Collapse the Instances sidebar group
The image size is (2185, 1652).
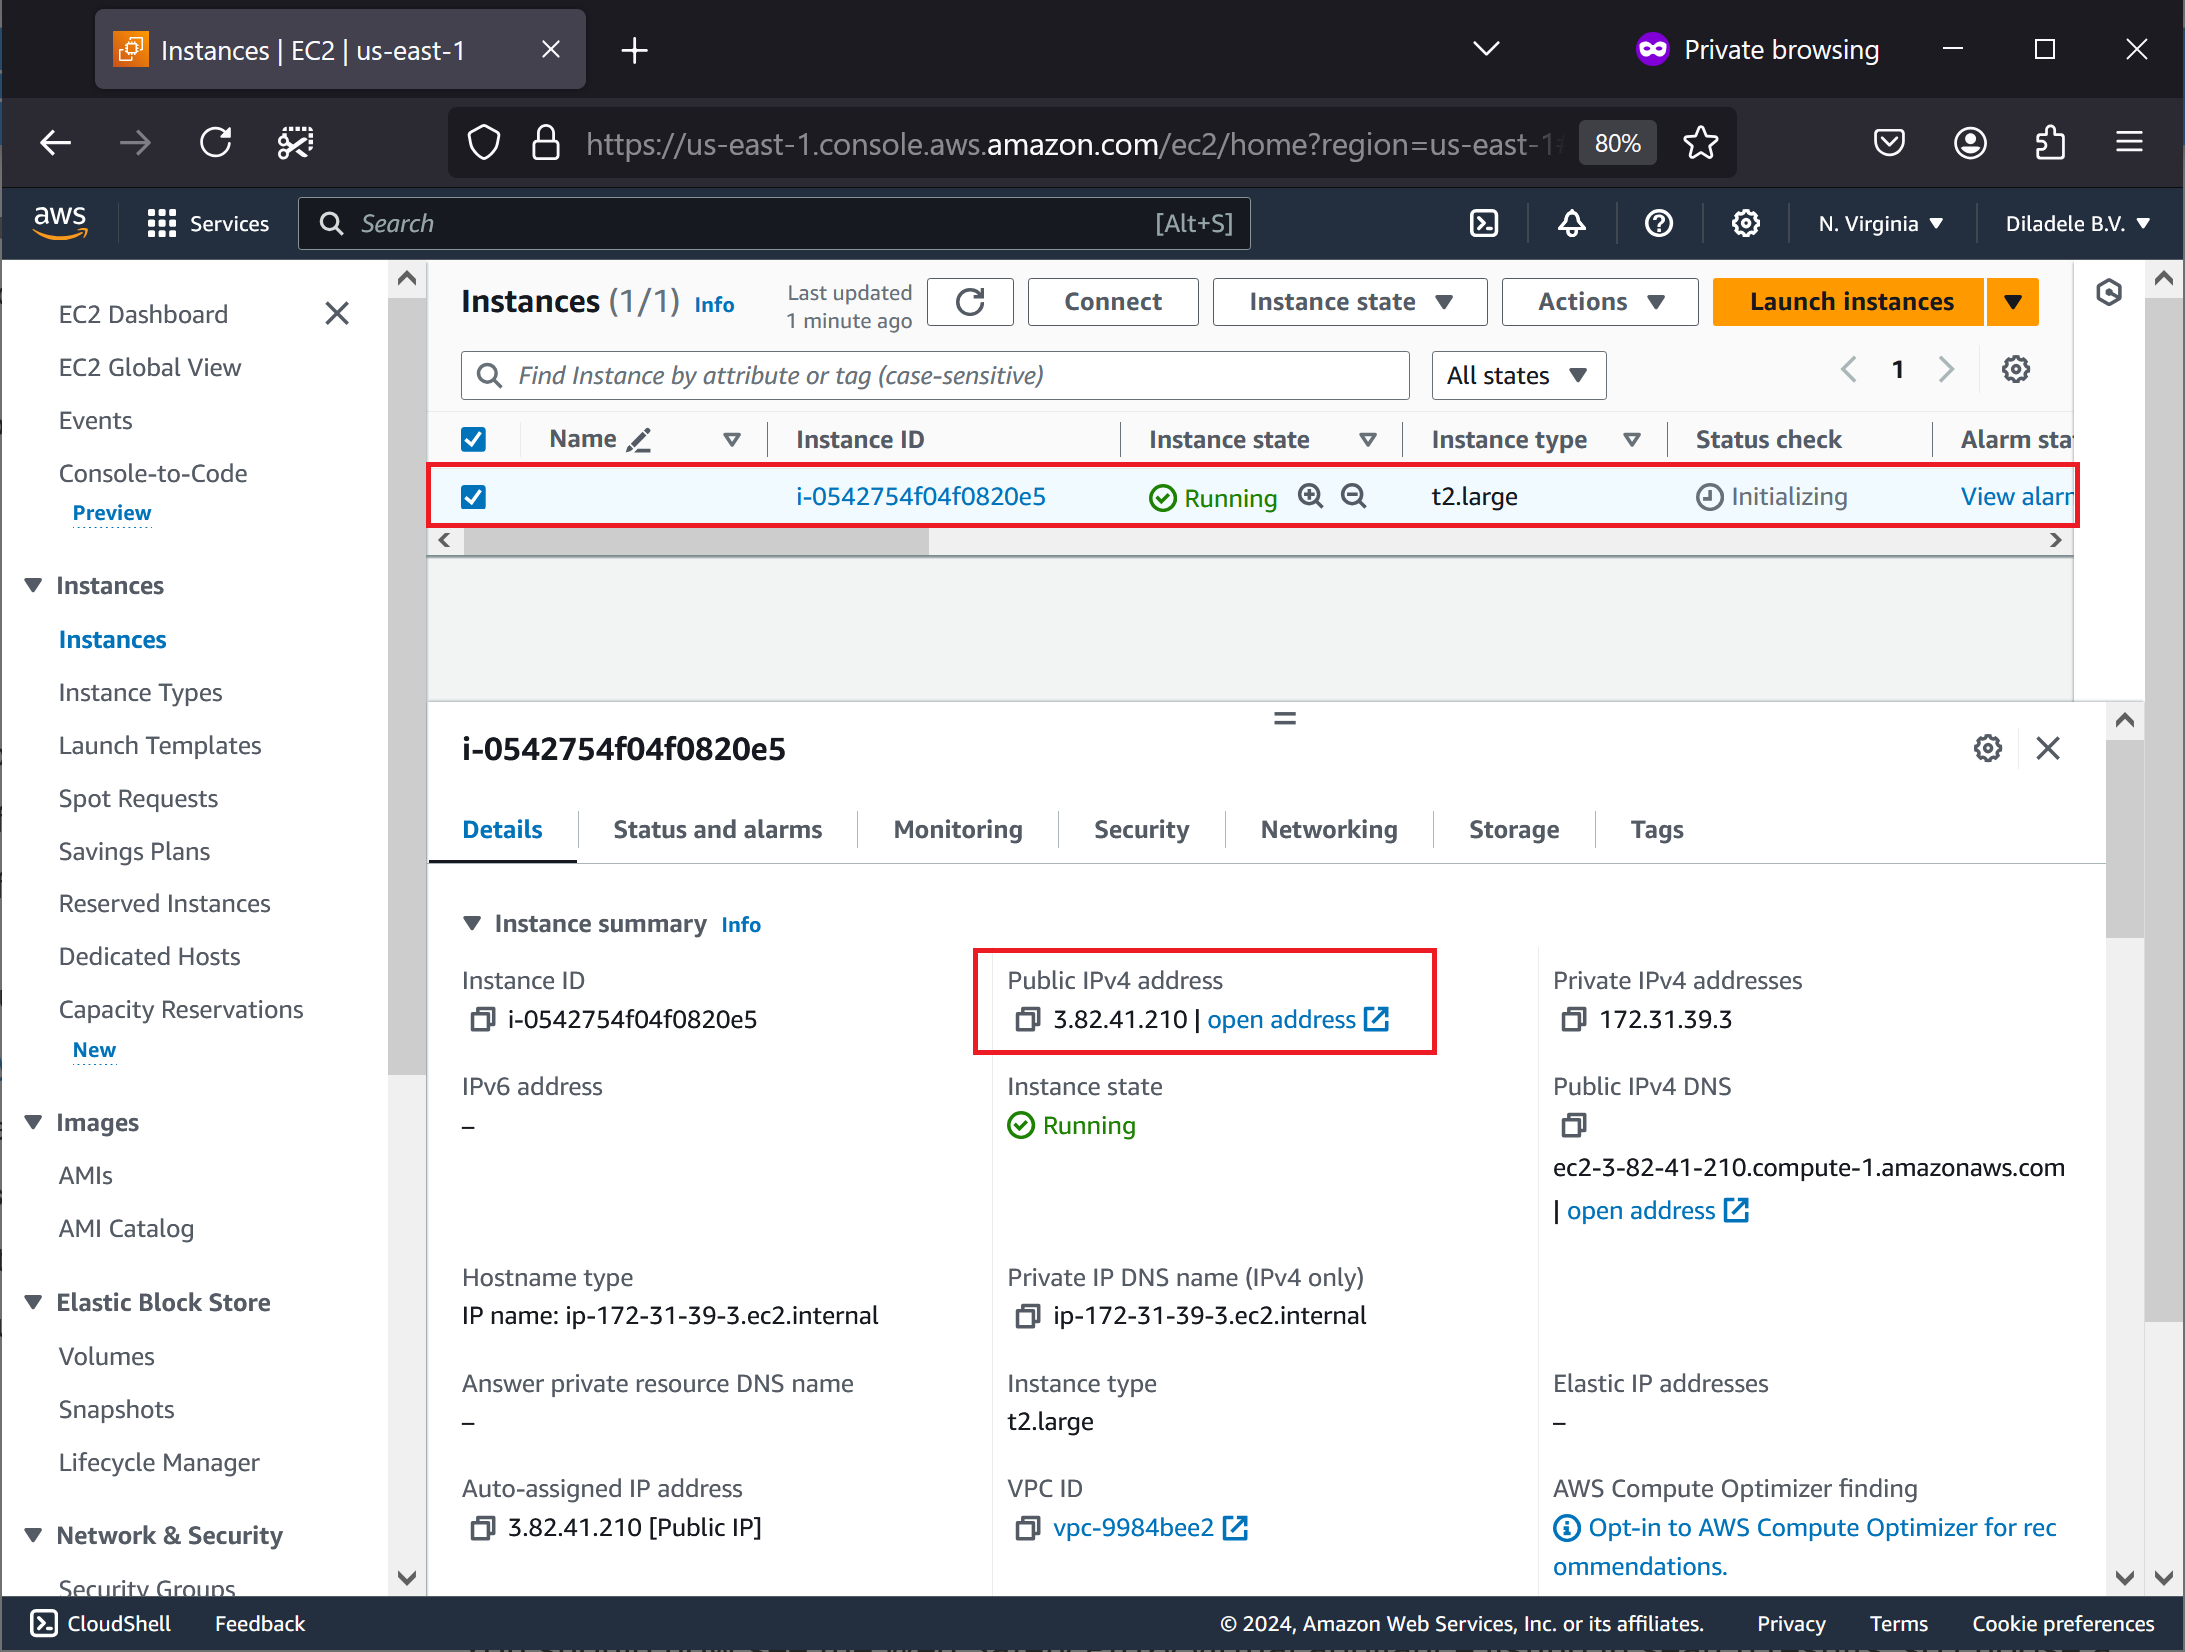click(x=33, y=585)
